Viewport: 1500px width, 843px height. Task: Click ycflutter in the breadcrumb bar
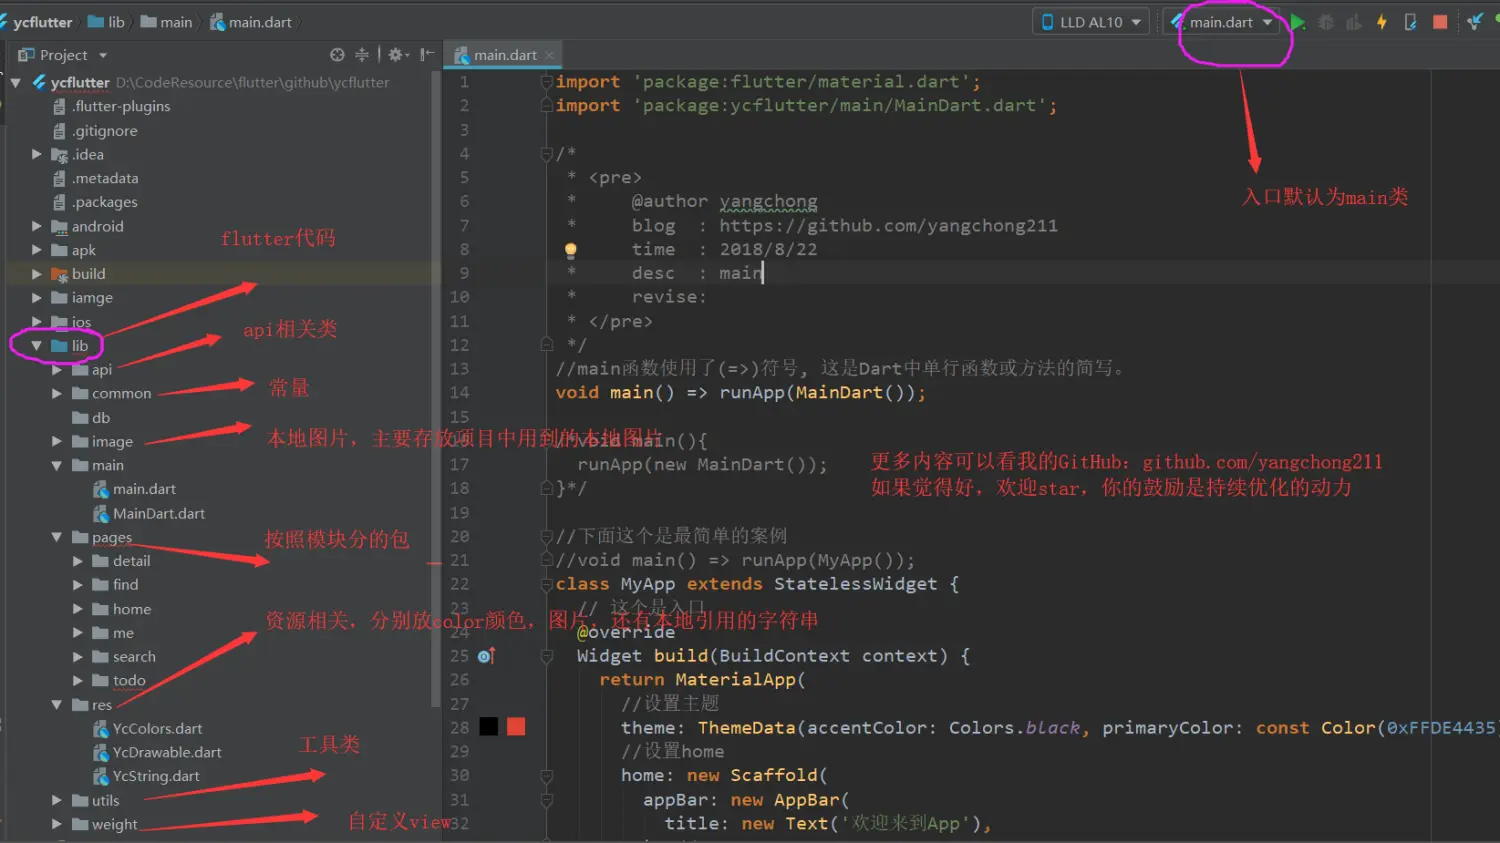(x=36, y=22)
